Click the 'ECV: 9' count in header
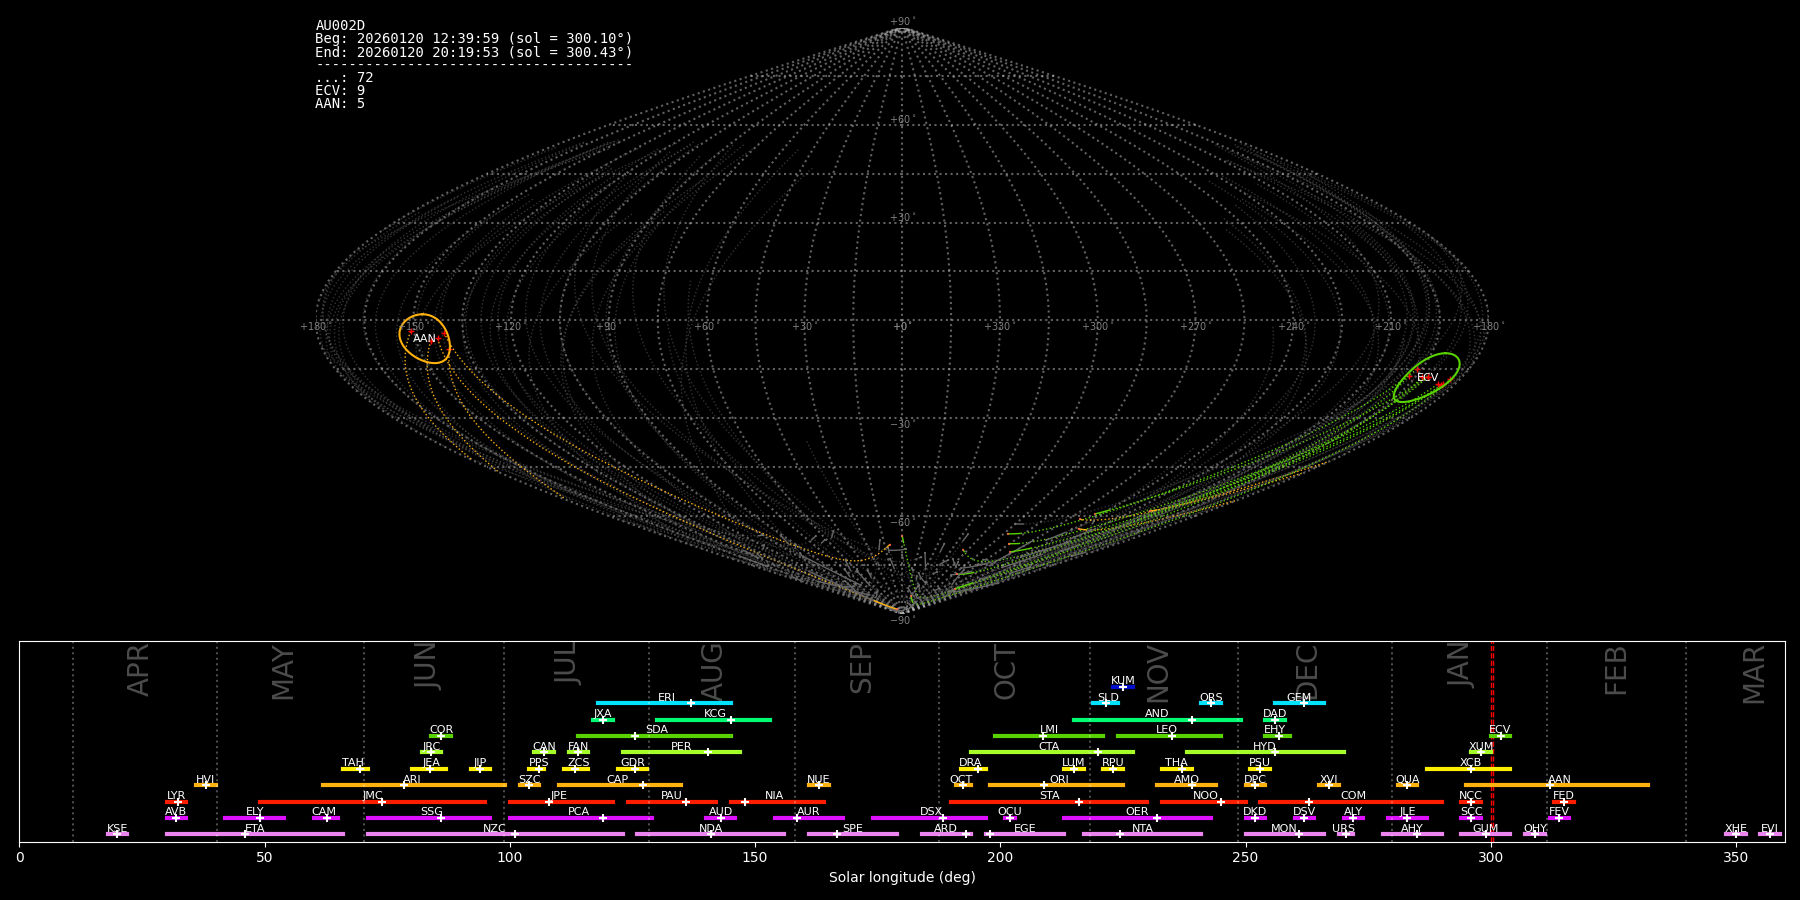The width and height of the screenshot is (1800, 900). [x=340, y=91]
